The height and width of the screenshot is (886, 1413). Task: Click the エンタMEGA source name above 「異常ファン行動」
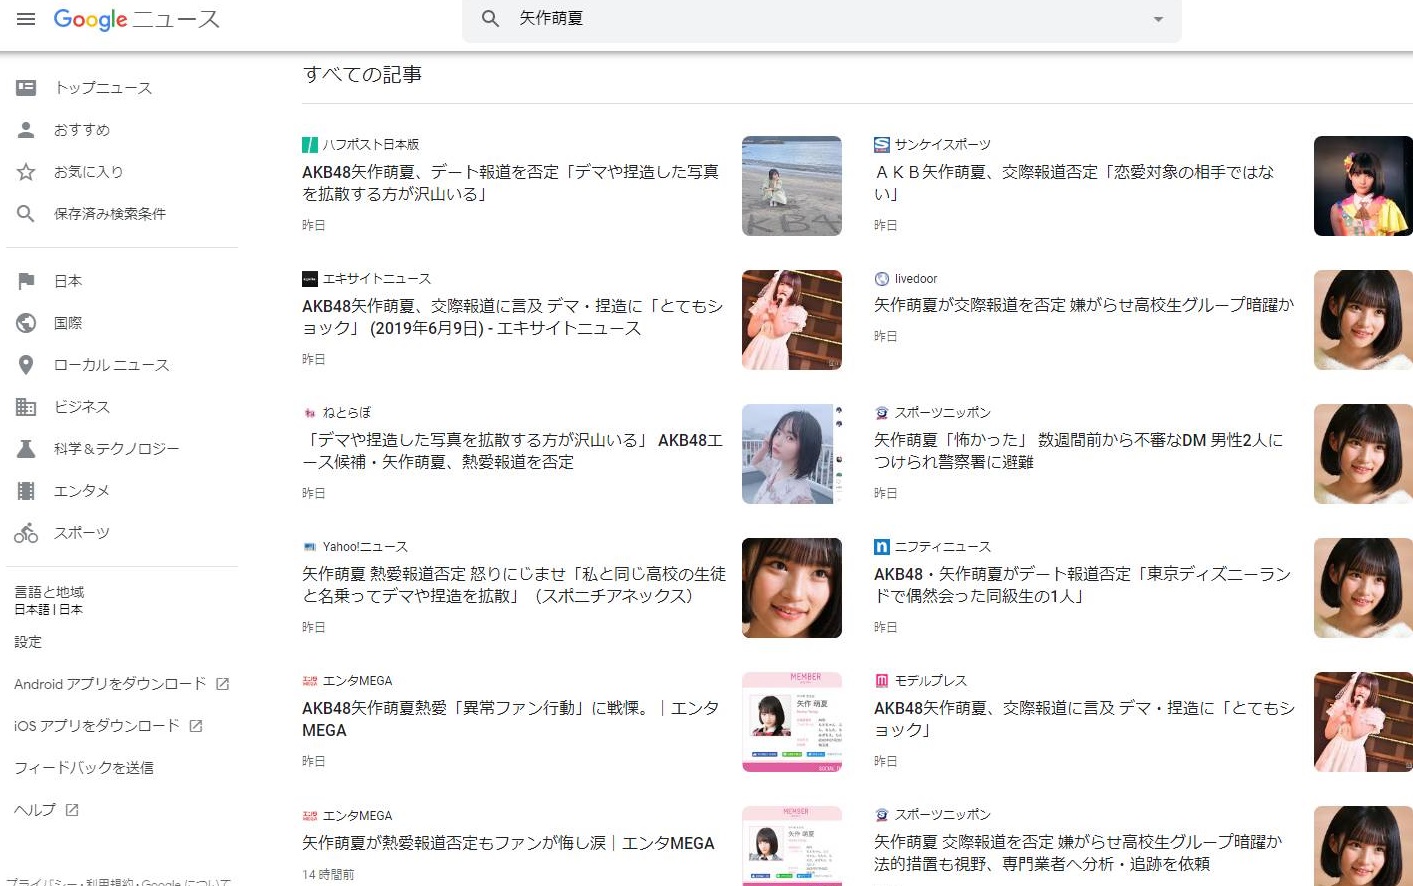pyautogui.click(x=358, y=681)
